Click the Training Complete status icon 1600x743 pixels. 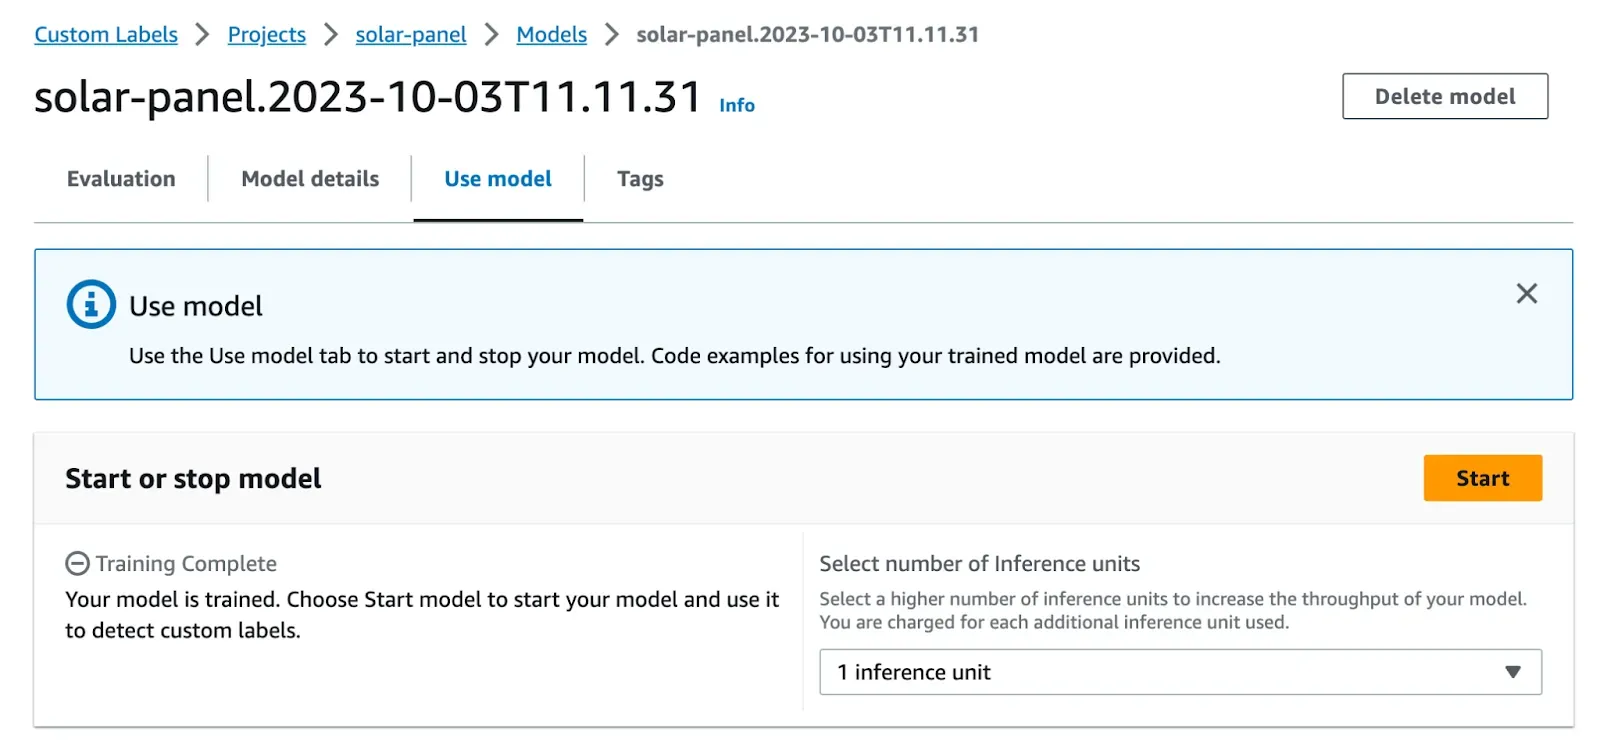tap(77, 564)
